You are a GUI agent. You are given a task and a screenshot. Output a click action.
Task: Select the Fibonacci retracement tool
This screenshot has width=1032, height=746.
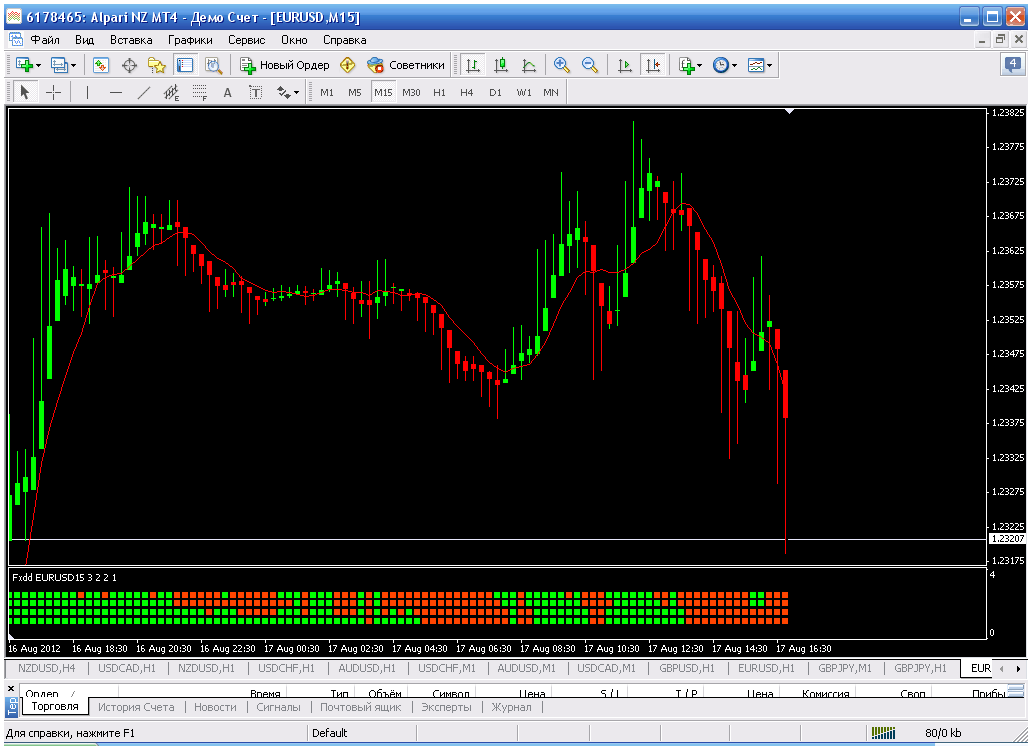click(199, 92)
